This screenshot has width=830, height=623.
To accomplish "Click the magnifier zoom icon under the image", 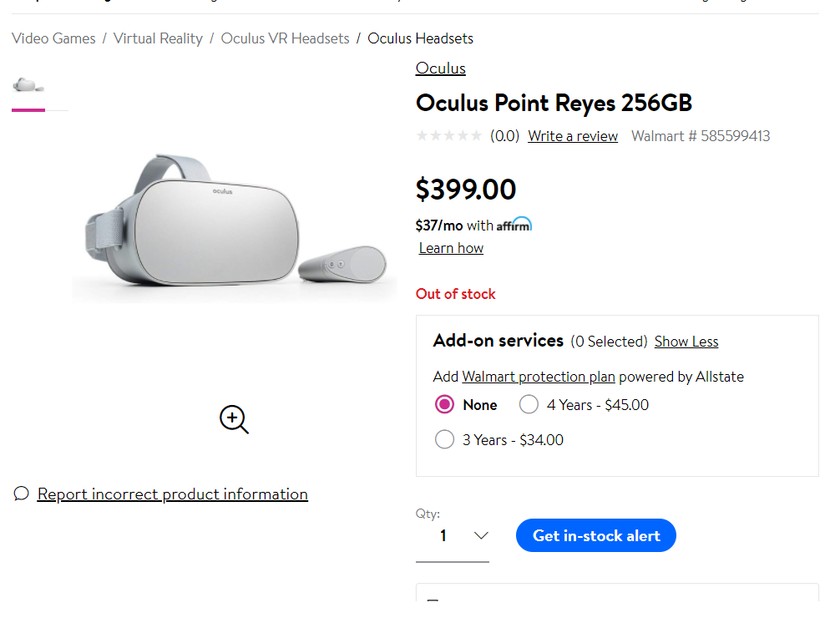I will point(234,419).
